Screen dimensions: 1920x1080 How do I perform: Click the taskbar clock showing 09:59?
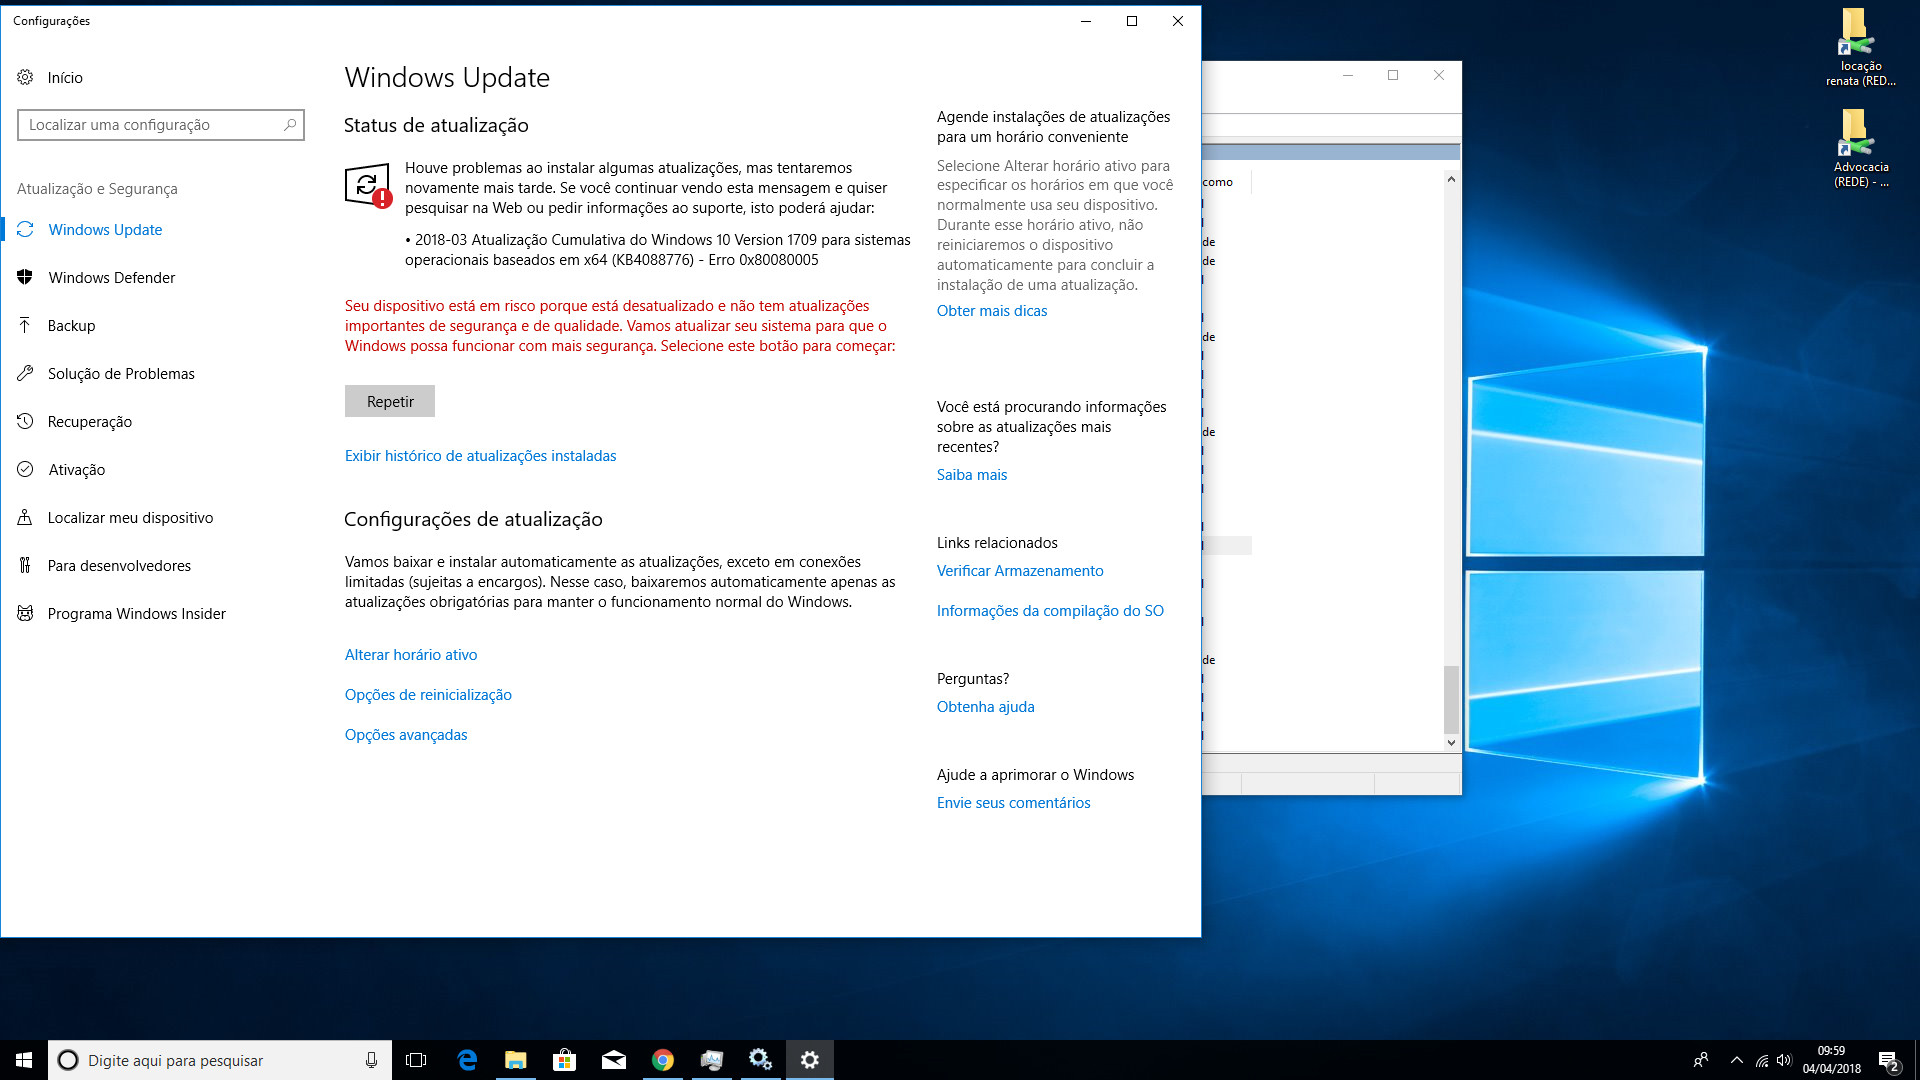pyautogui.click(x=1831, y=1060)
